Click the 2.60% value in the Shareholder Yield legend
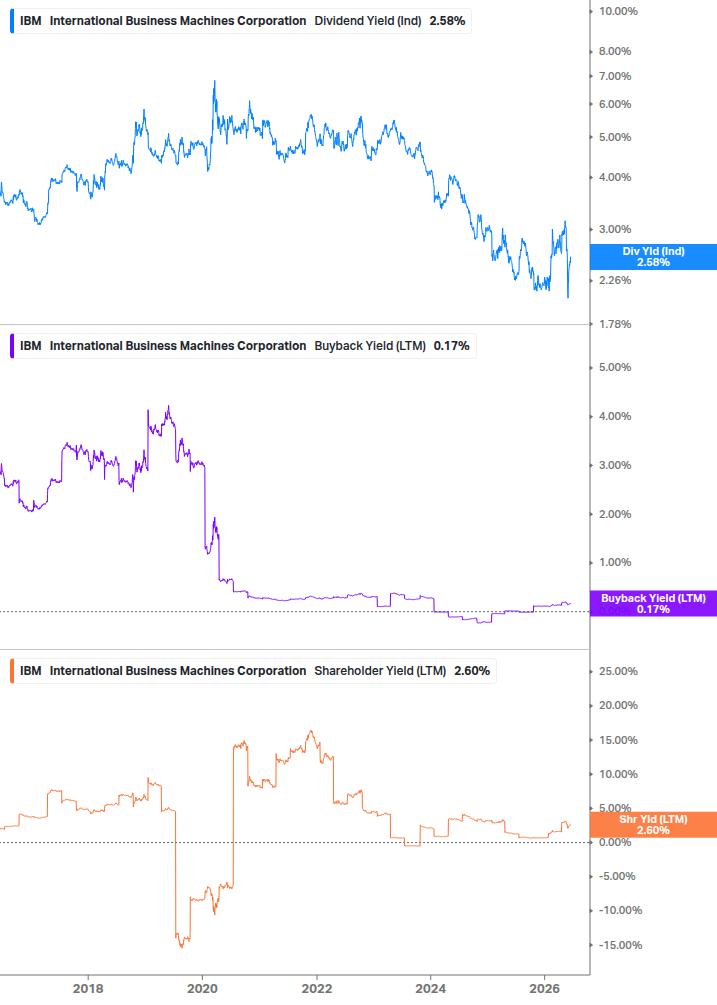 coord(472,671)
